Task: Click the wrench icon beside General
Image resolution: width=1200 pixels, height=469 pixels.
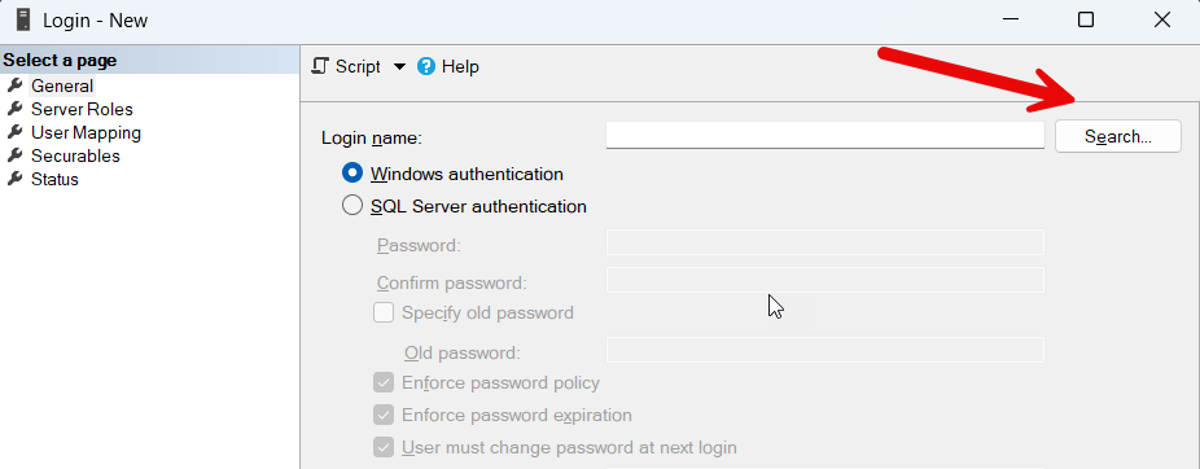Action: 15,86
